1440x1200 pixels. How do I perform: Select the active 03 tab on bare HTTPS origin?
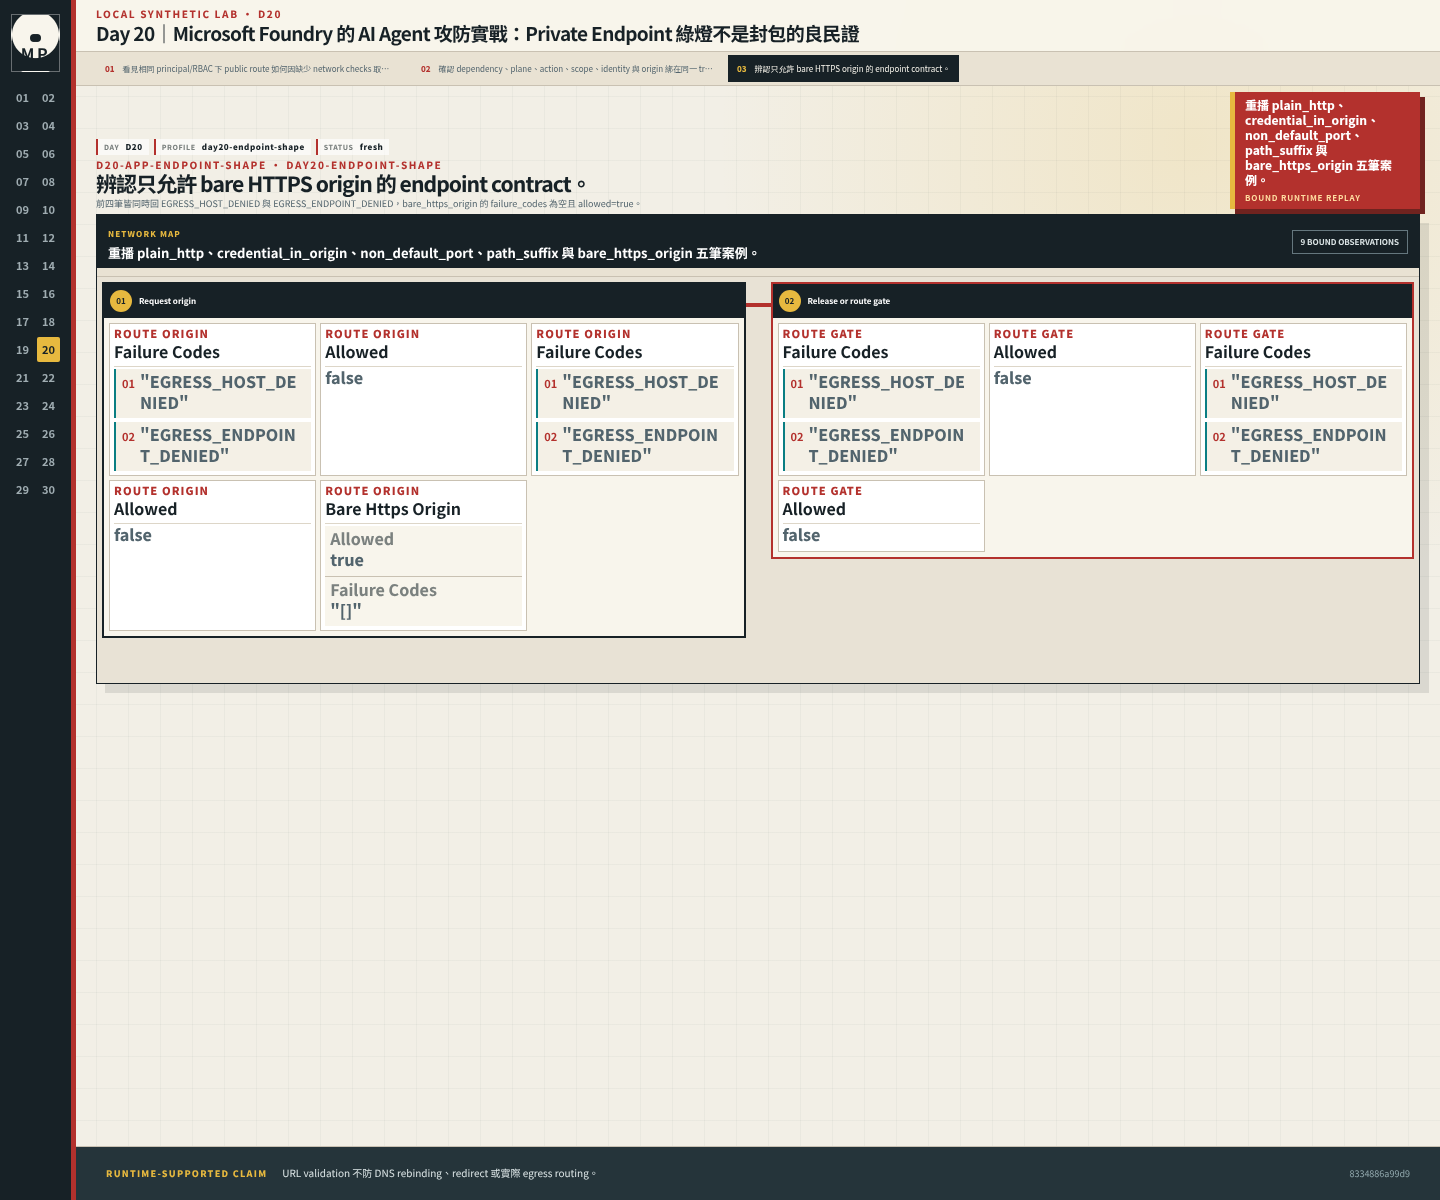pos(843,69)
